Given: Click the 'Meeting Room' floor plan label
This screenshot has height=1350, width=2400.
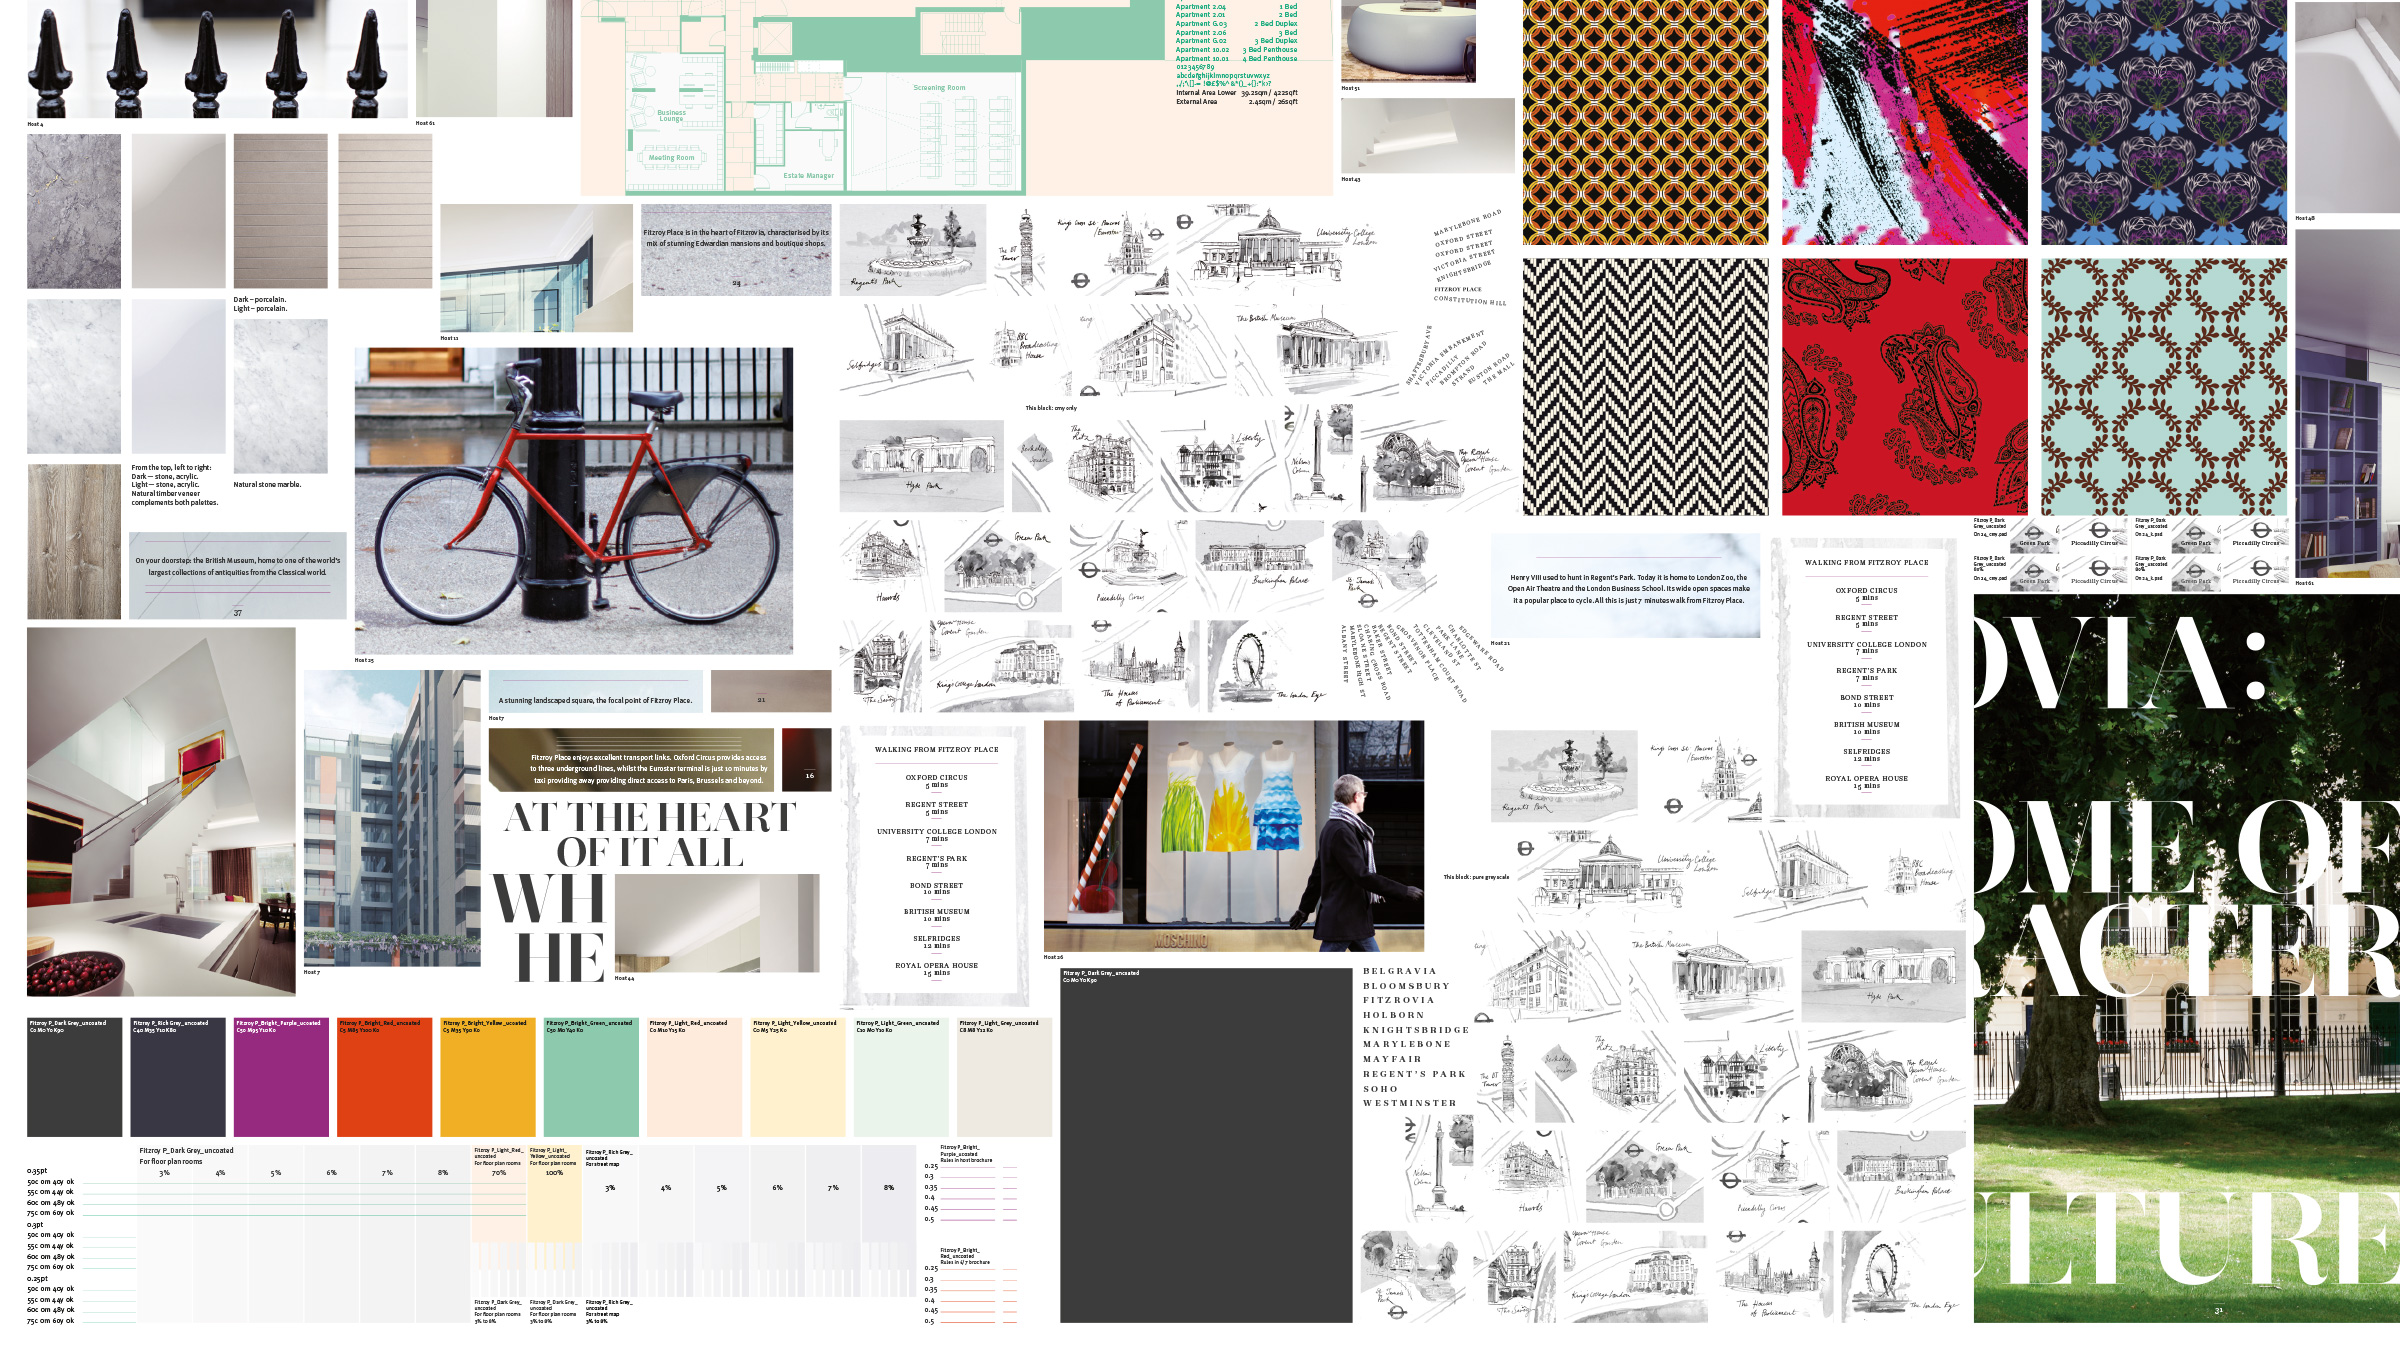Looking at the screenshot, I should pos(671,157).
